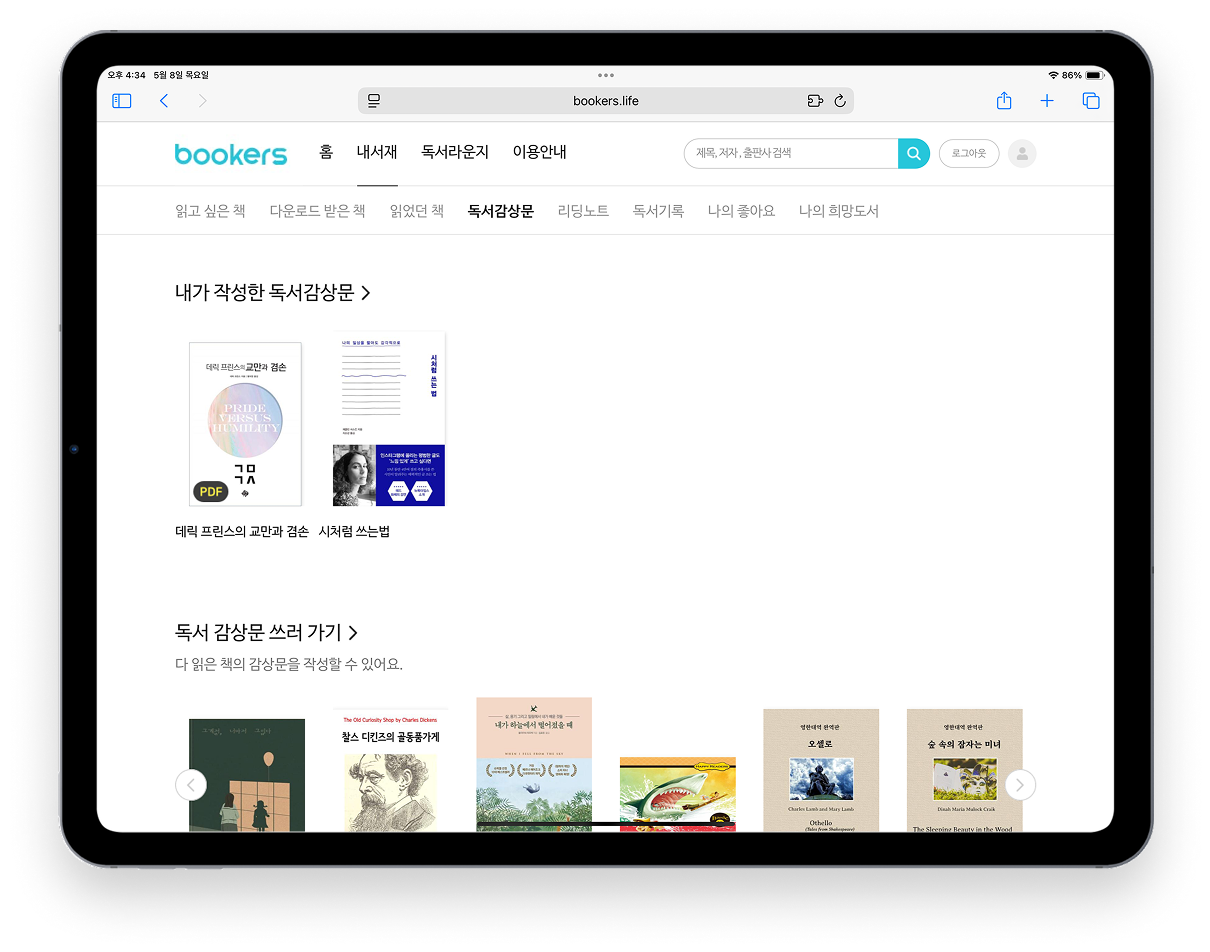This screenshot has height=952, width=1210.
Task: Focus the 제목, 저자, 출판사 검색 field
Action: pos(790,153)
